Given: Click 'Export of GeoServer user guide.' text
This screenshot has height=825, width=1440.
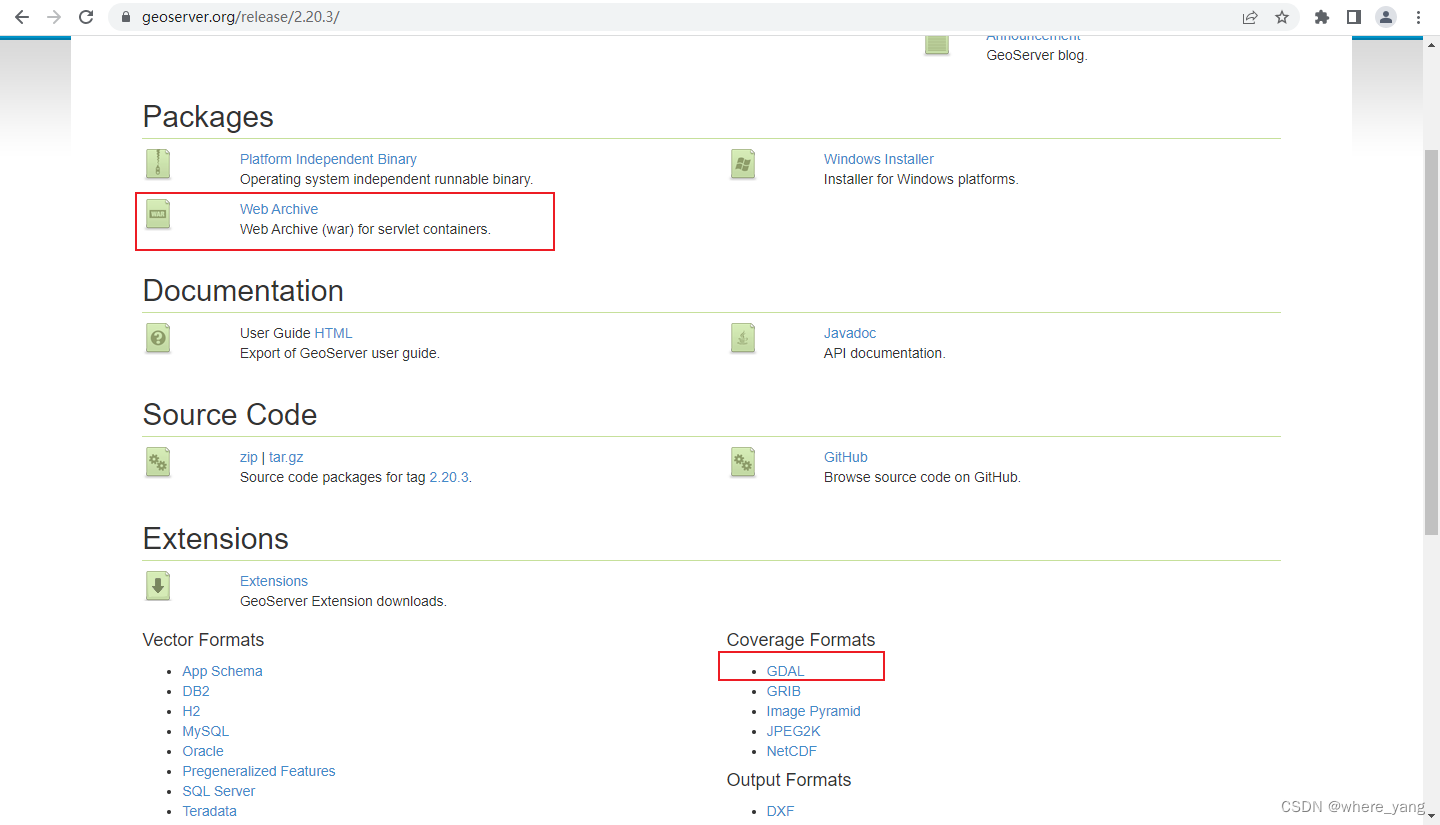Looking at the screenshot, I should point(340,353).
